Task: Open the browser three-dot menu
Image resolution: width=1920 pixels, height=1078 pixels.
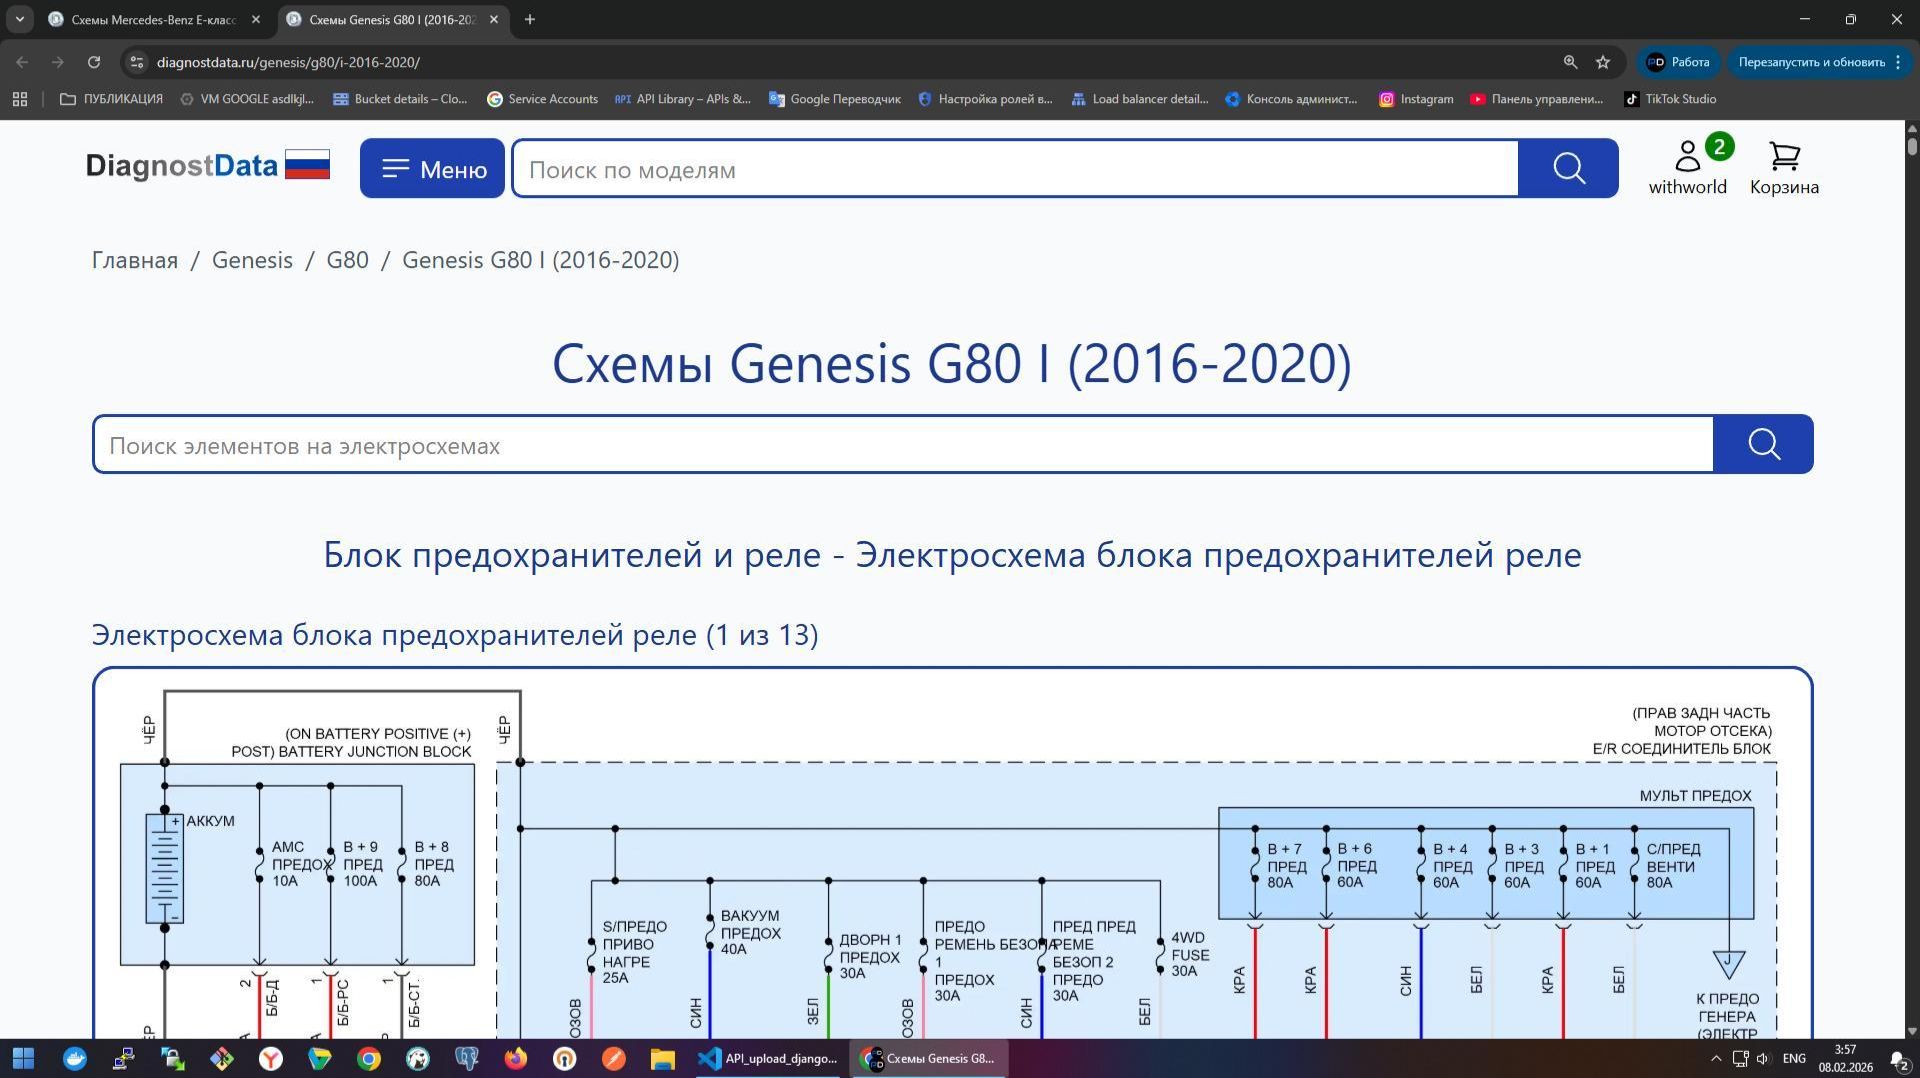Action: pyautogui.click(x=1898, y=62)
